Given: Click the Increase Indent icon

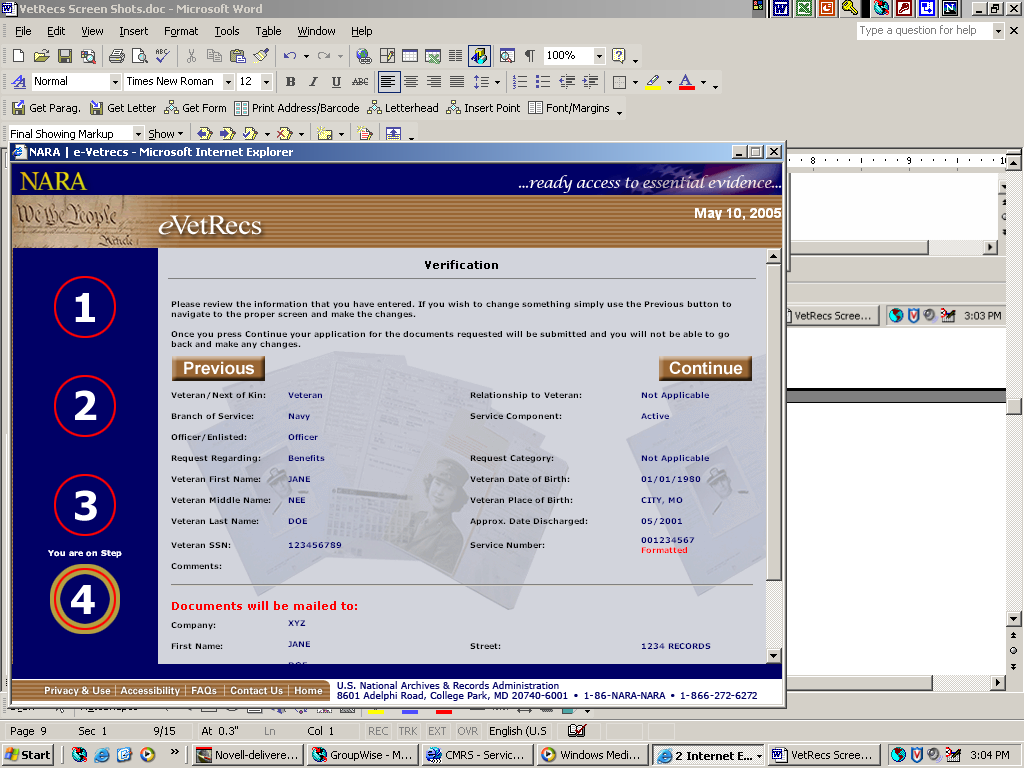Looking at the screenshot, I should (x=591, y=82).
